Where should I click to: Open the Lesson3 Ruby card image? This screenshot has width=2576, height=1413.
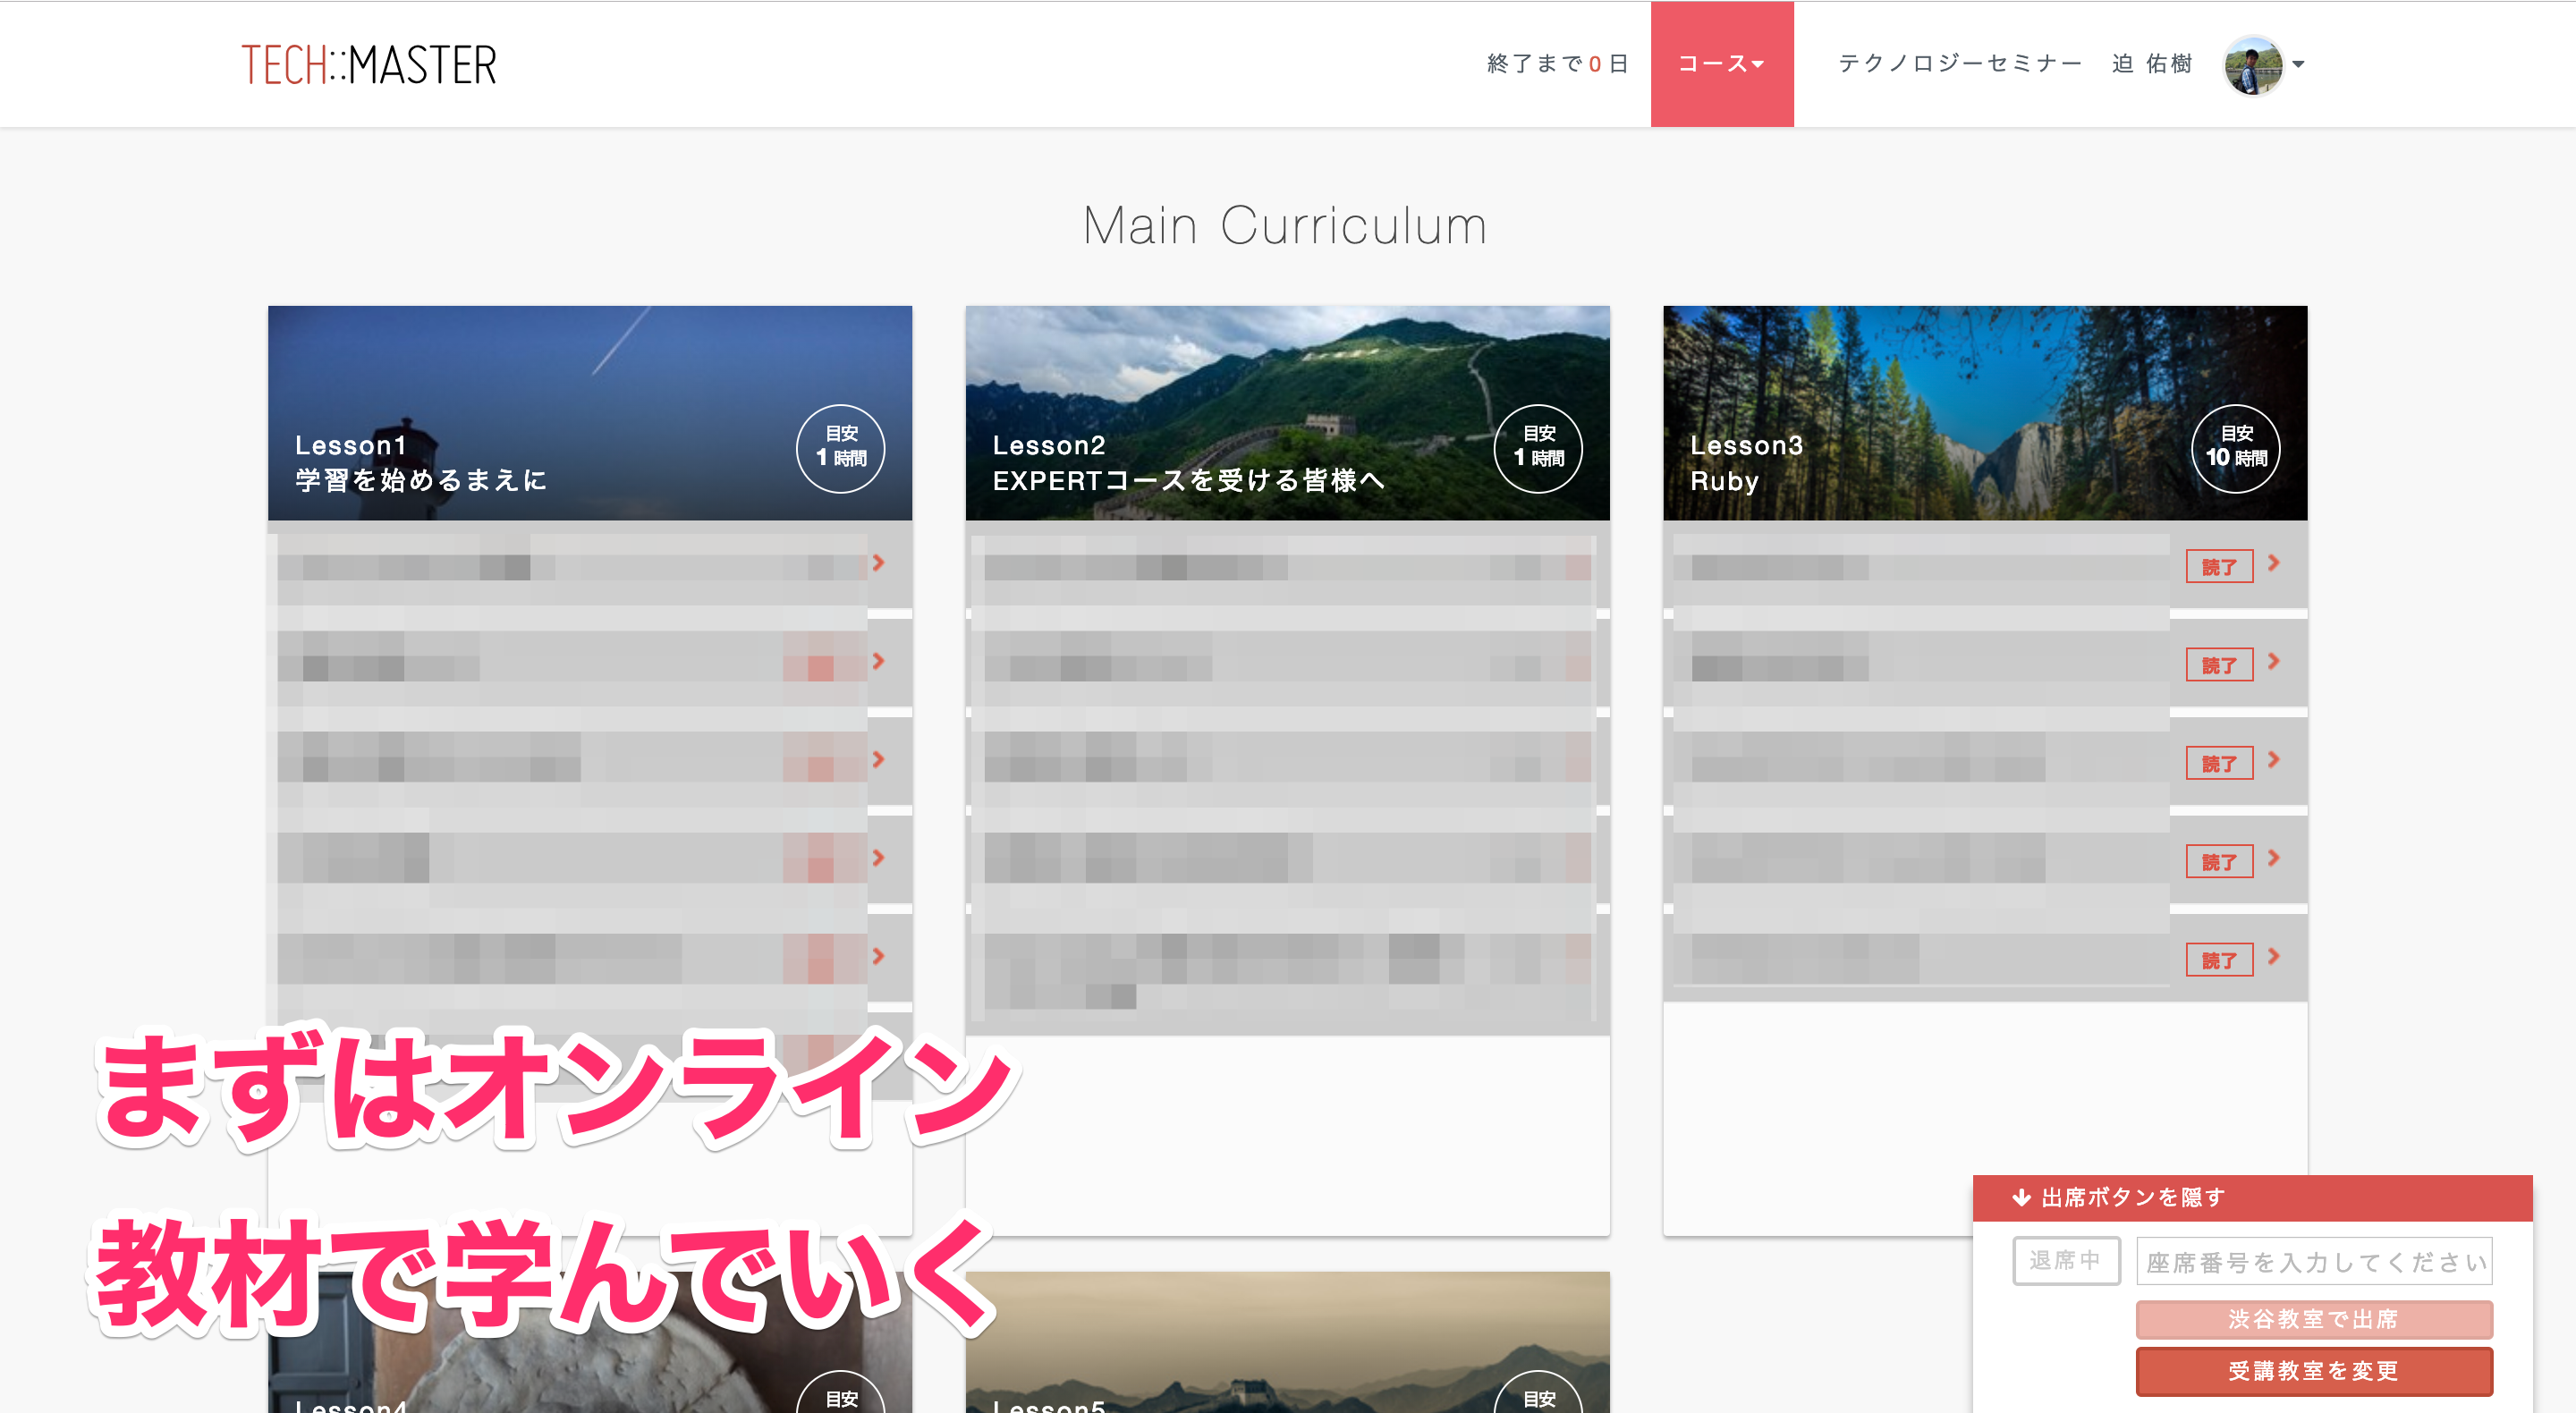(x=1985, y=413)
